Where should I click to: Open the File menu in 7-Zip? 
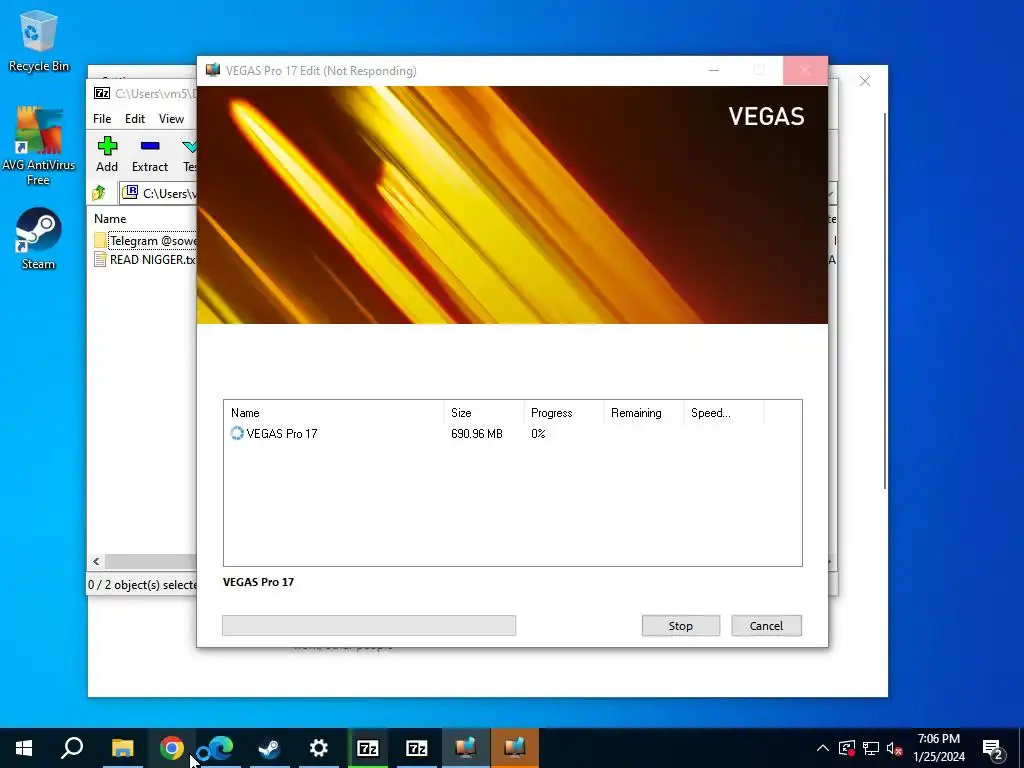(102, 119)
